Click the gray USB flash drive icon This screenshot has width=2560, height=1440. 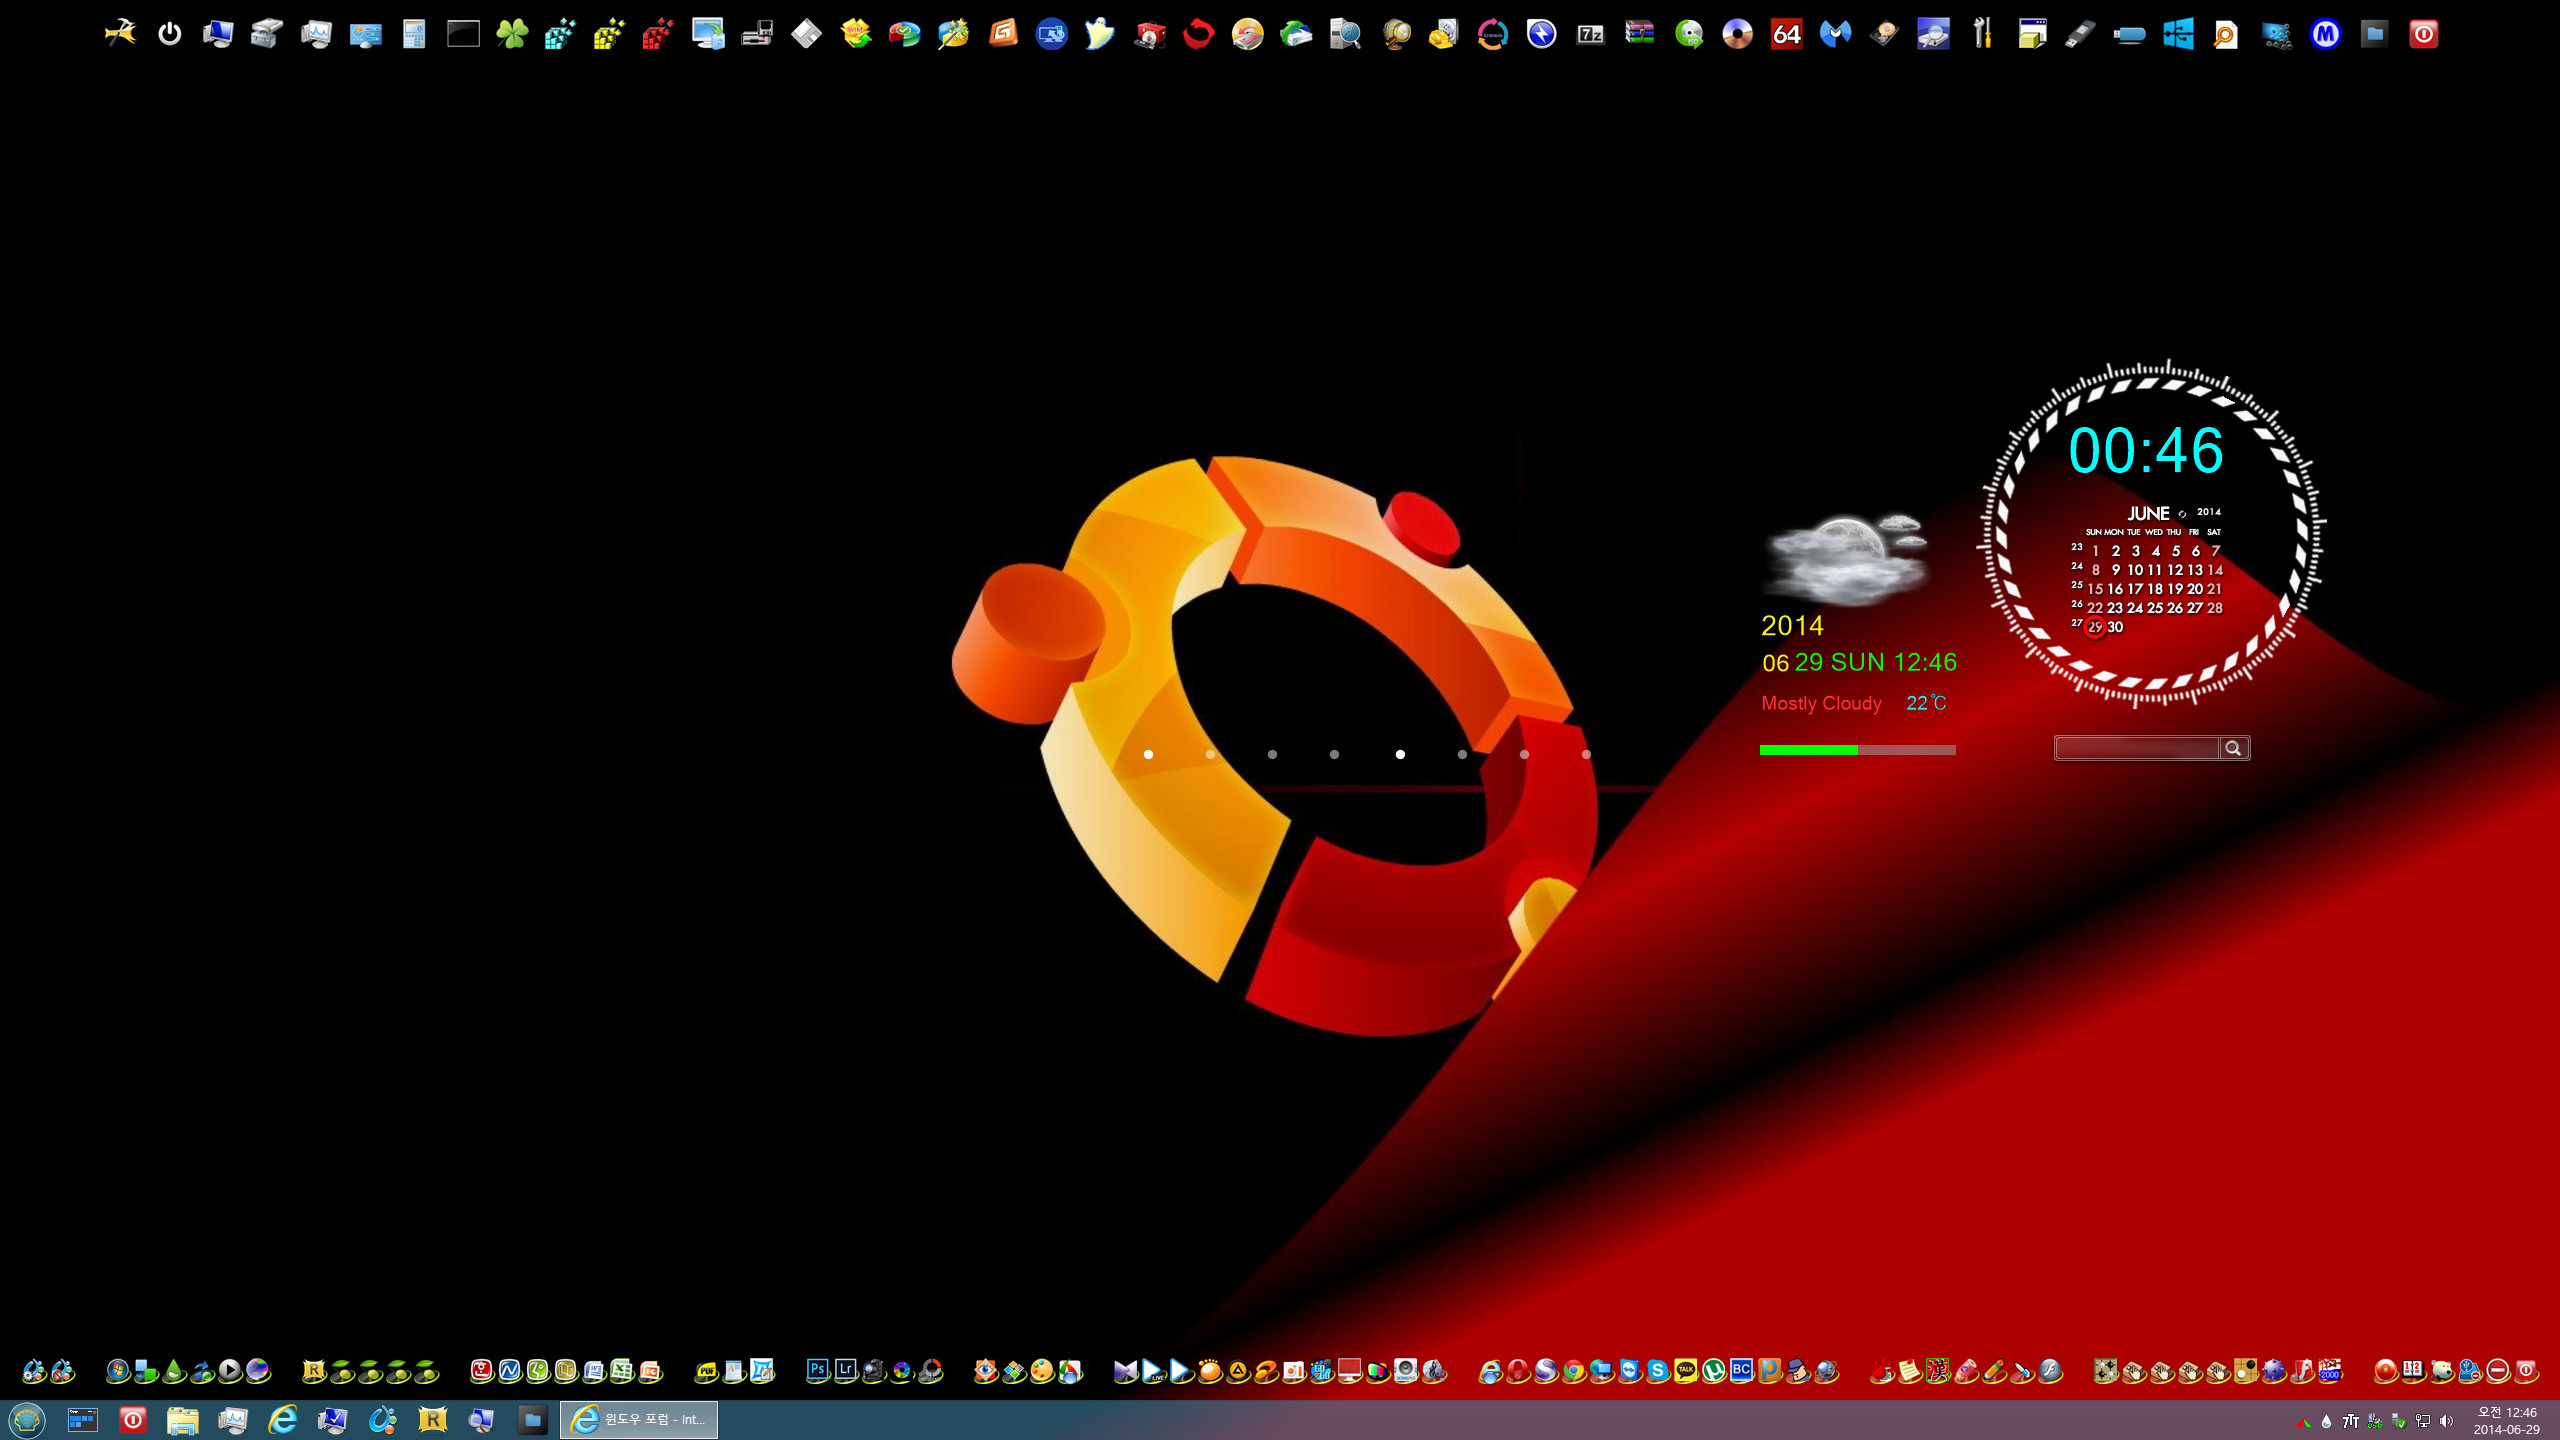2080,34
